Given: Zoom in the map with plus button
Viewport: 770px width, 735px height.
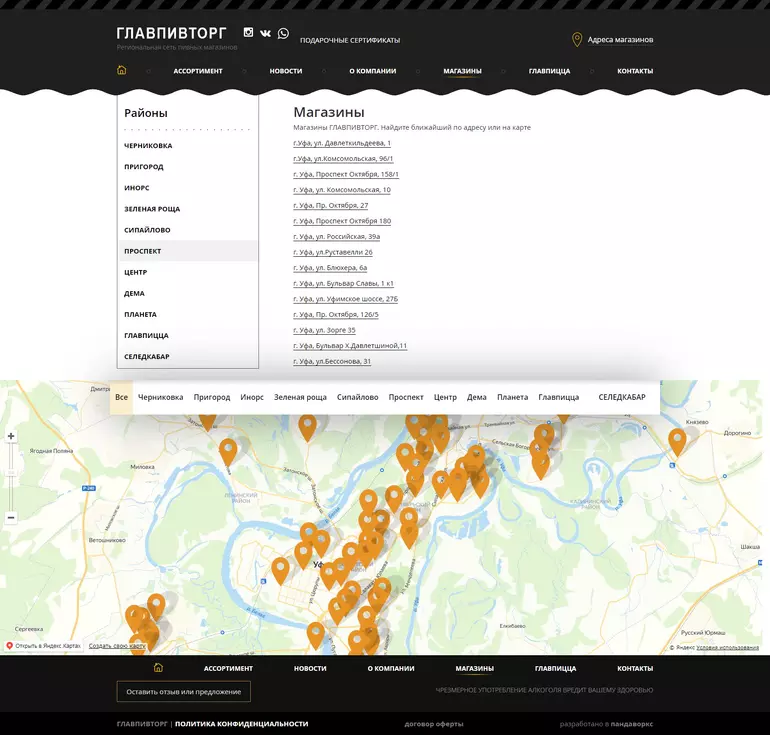Looking at the screenshot, I should (11, 436).
